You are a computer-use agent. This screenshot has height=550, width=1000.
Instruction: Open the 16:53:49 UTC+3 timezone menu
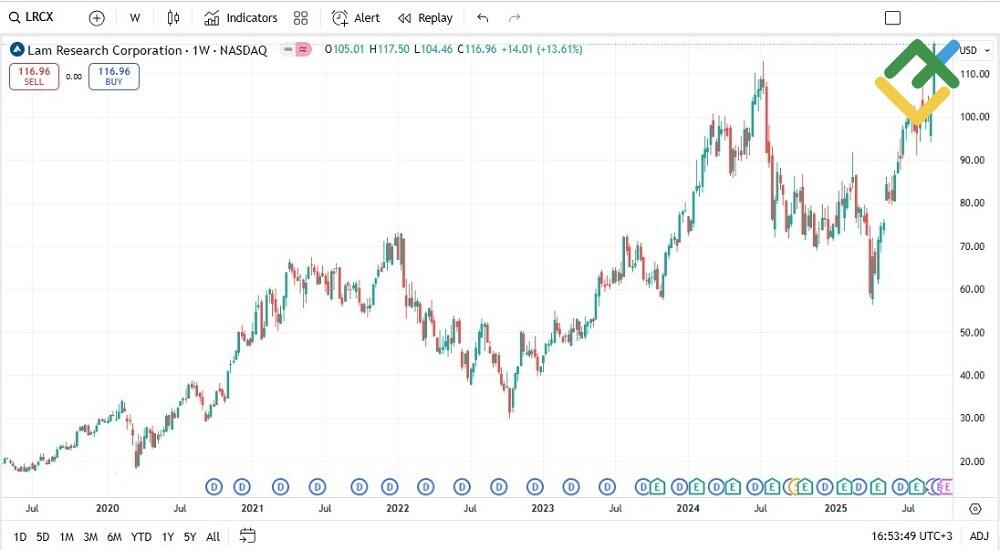tap(912, 536)
